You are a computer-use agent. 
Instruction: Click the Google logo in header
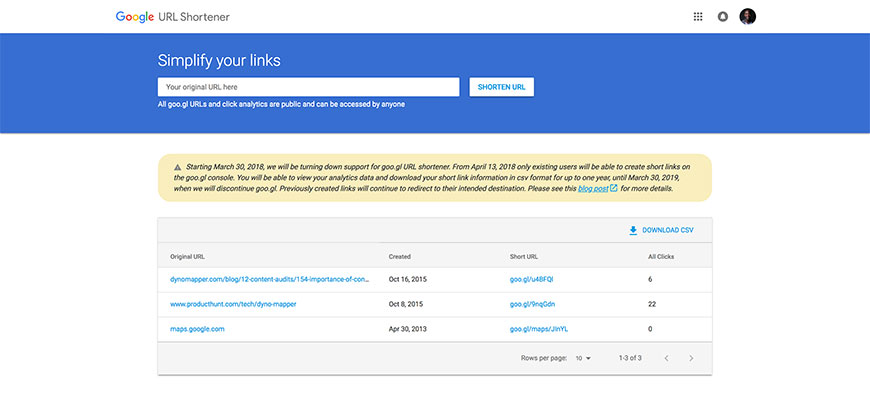[135, 17]
